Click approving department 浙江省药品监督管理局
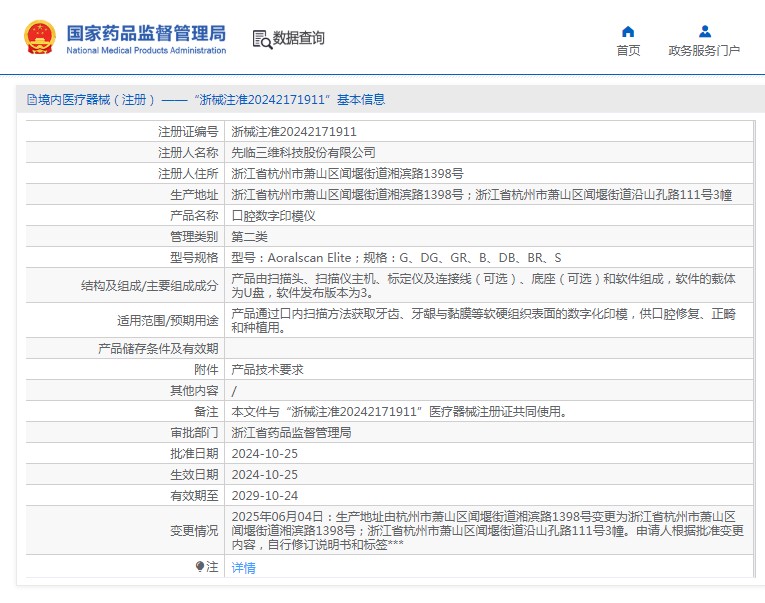The width and height of the screenshot is (765, 603). (291, 432)
